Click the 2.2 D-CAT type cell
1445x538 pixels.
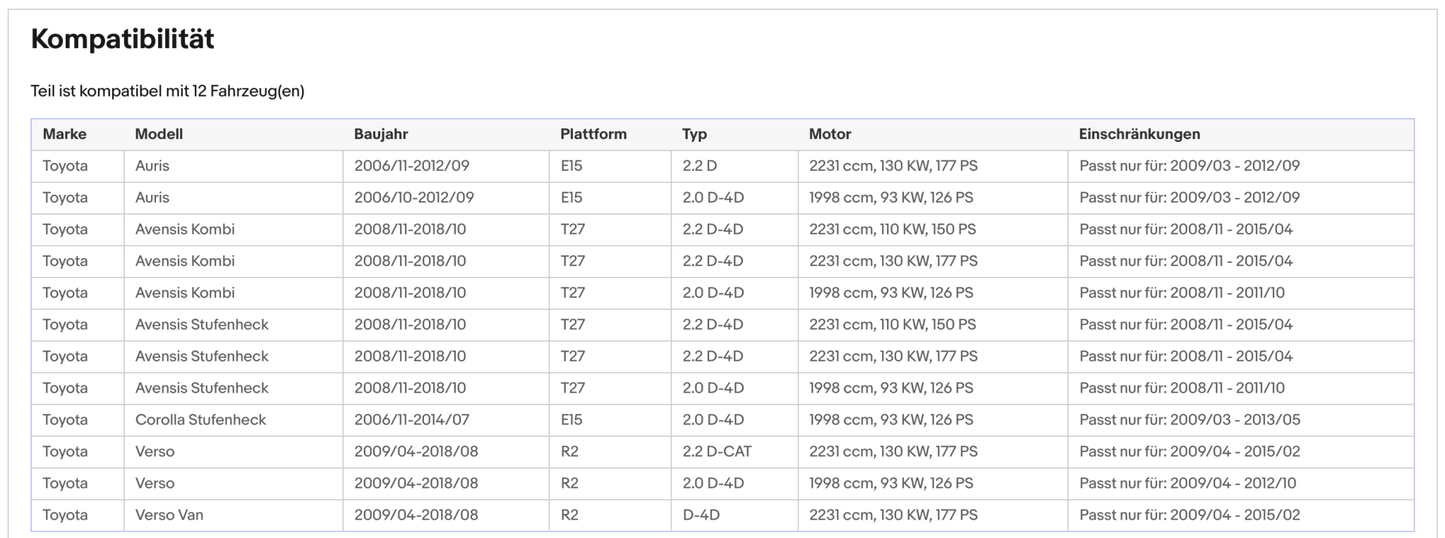point(717,452)
